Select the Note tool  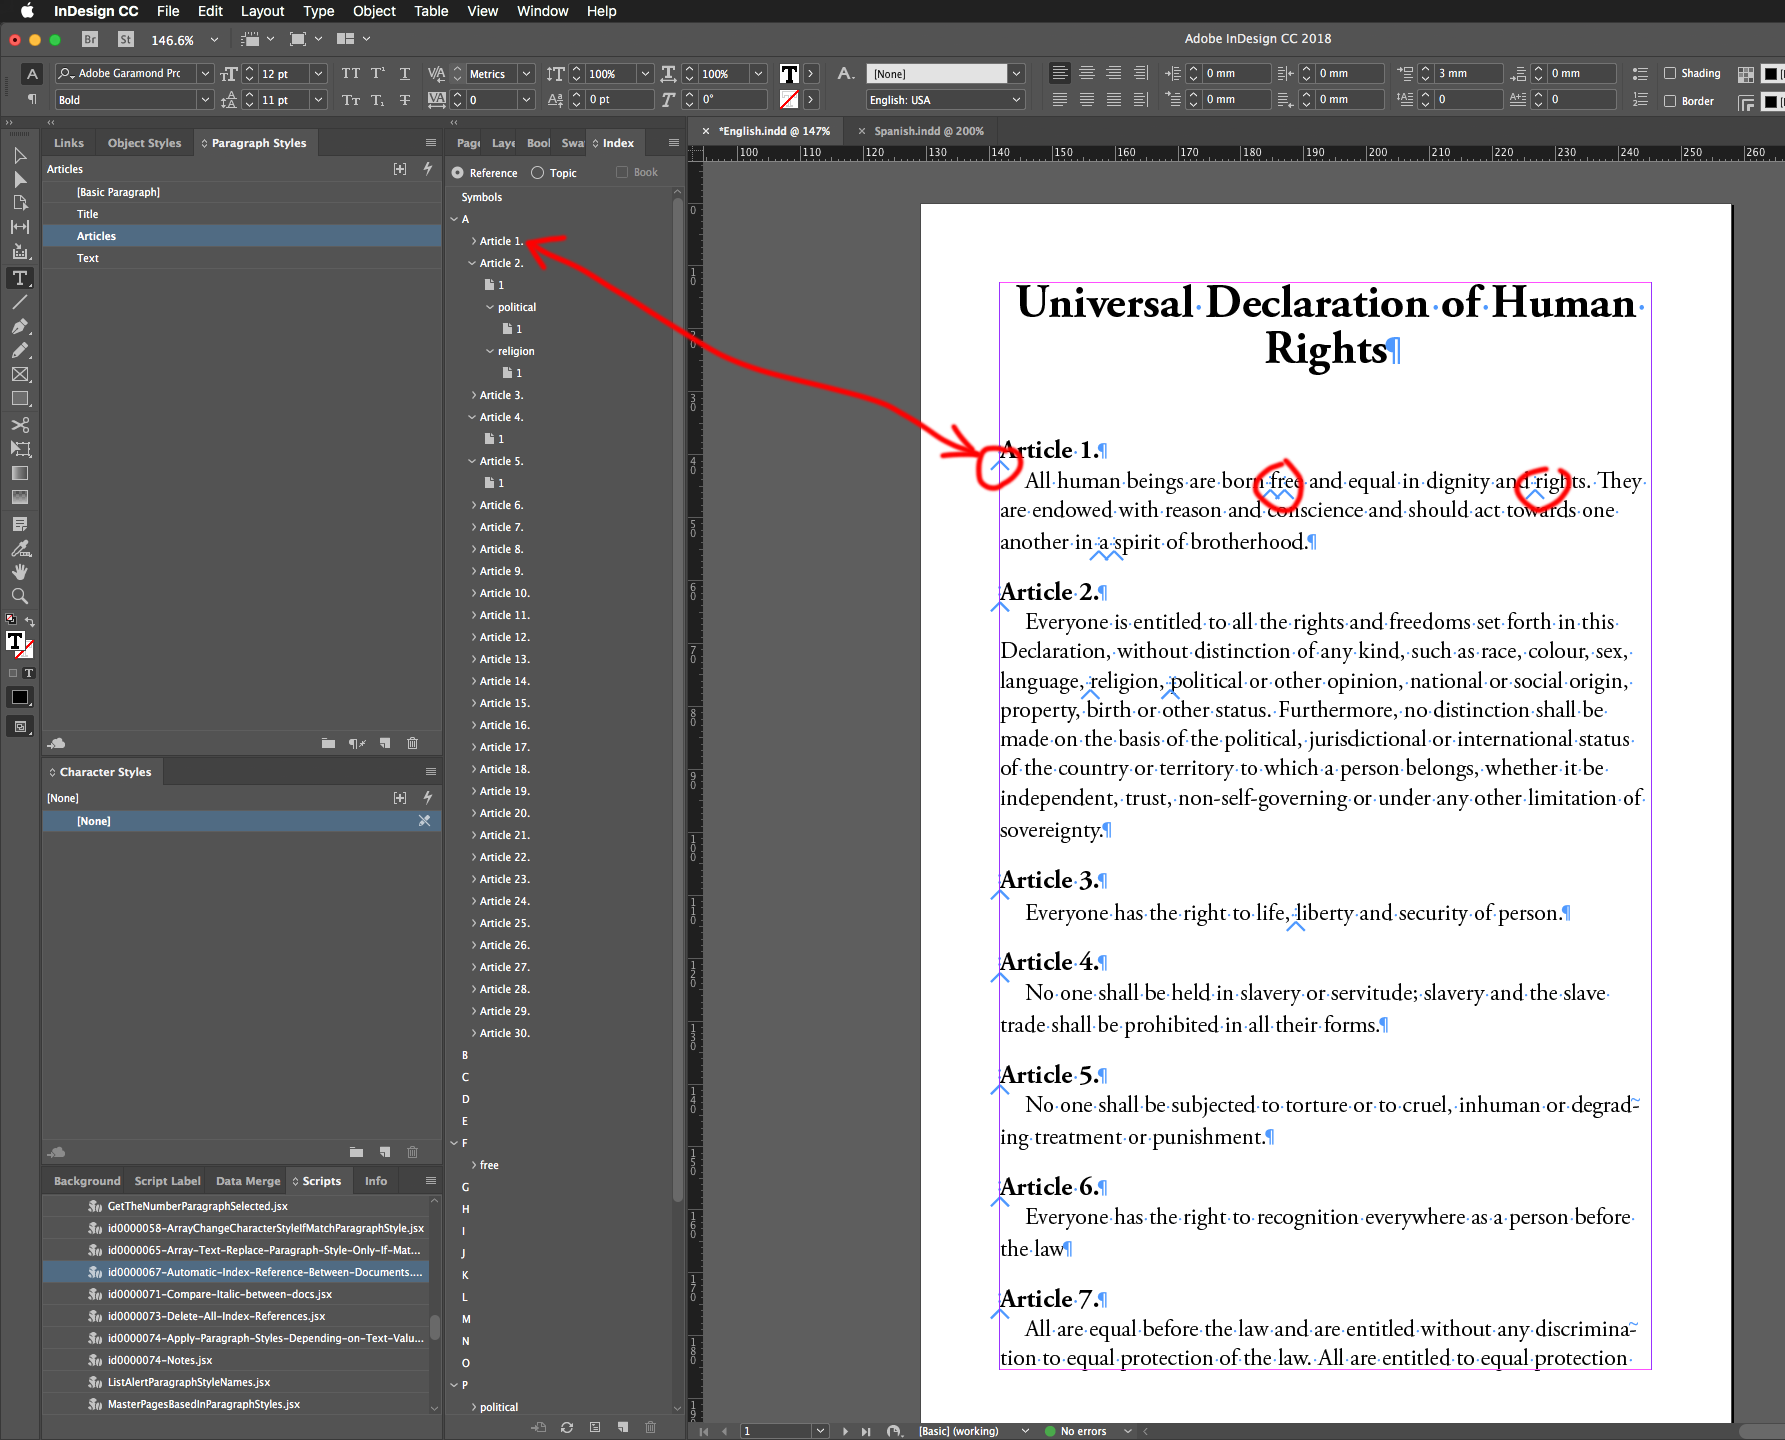(x=20, y=524)
